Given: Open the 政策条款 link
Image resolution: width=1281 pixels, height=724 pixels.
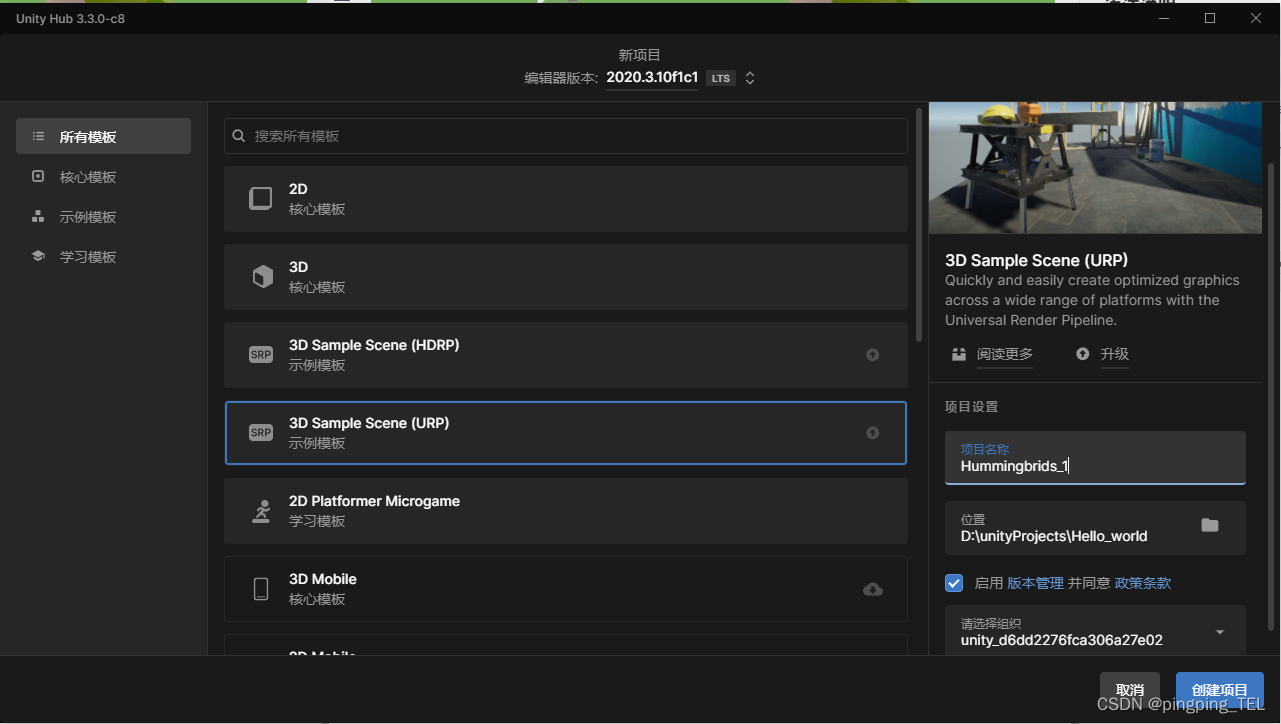Looking at the screenshot, I should 1143,583.
